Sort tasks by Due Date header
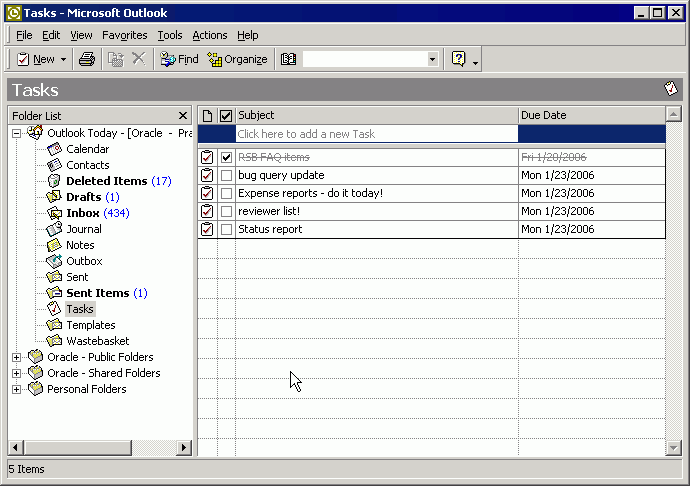Viewport: 690px width, 486px height. (x=592, y=115)
